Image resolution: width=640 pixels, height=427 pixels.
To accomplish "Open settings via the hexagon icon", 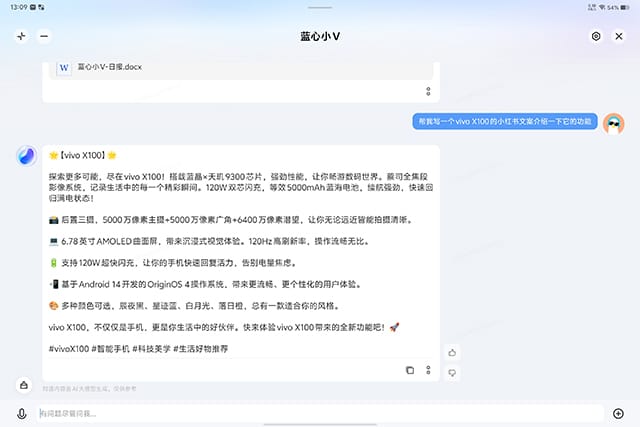I will [x=596, y=36].
